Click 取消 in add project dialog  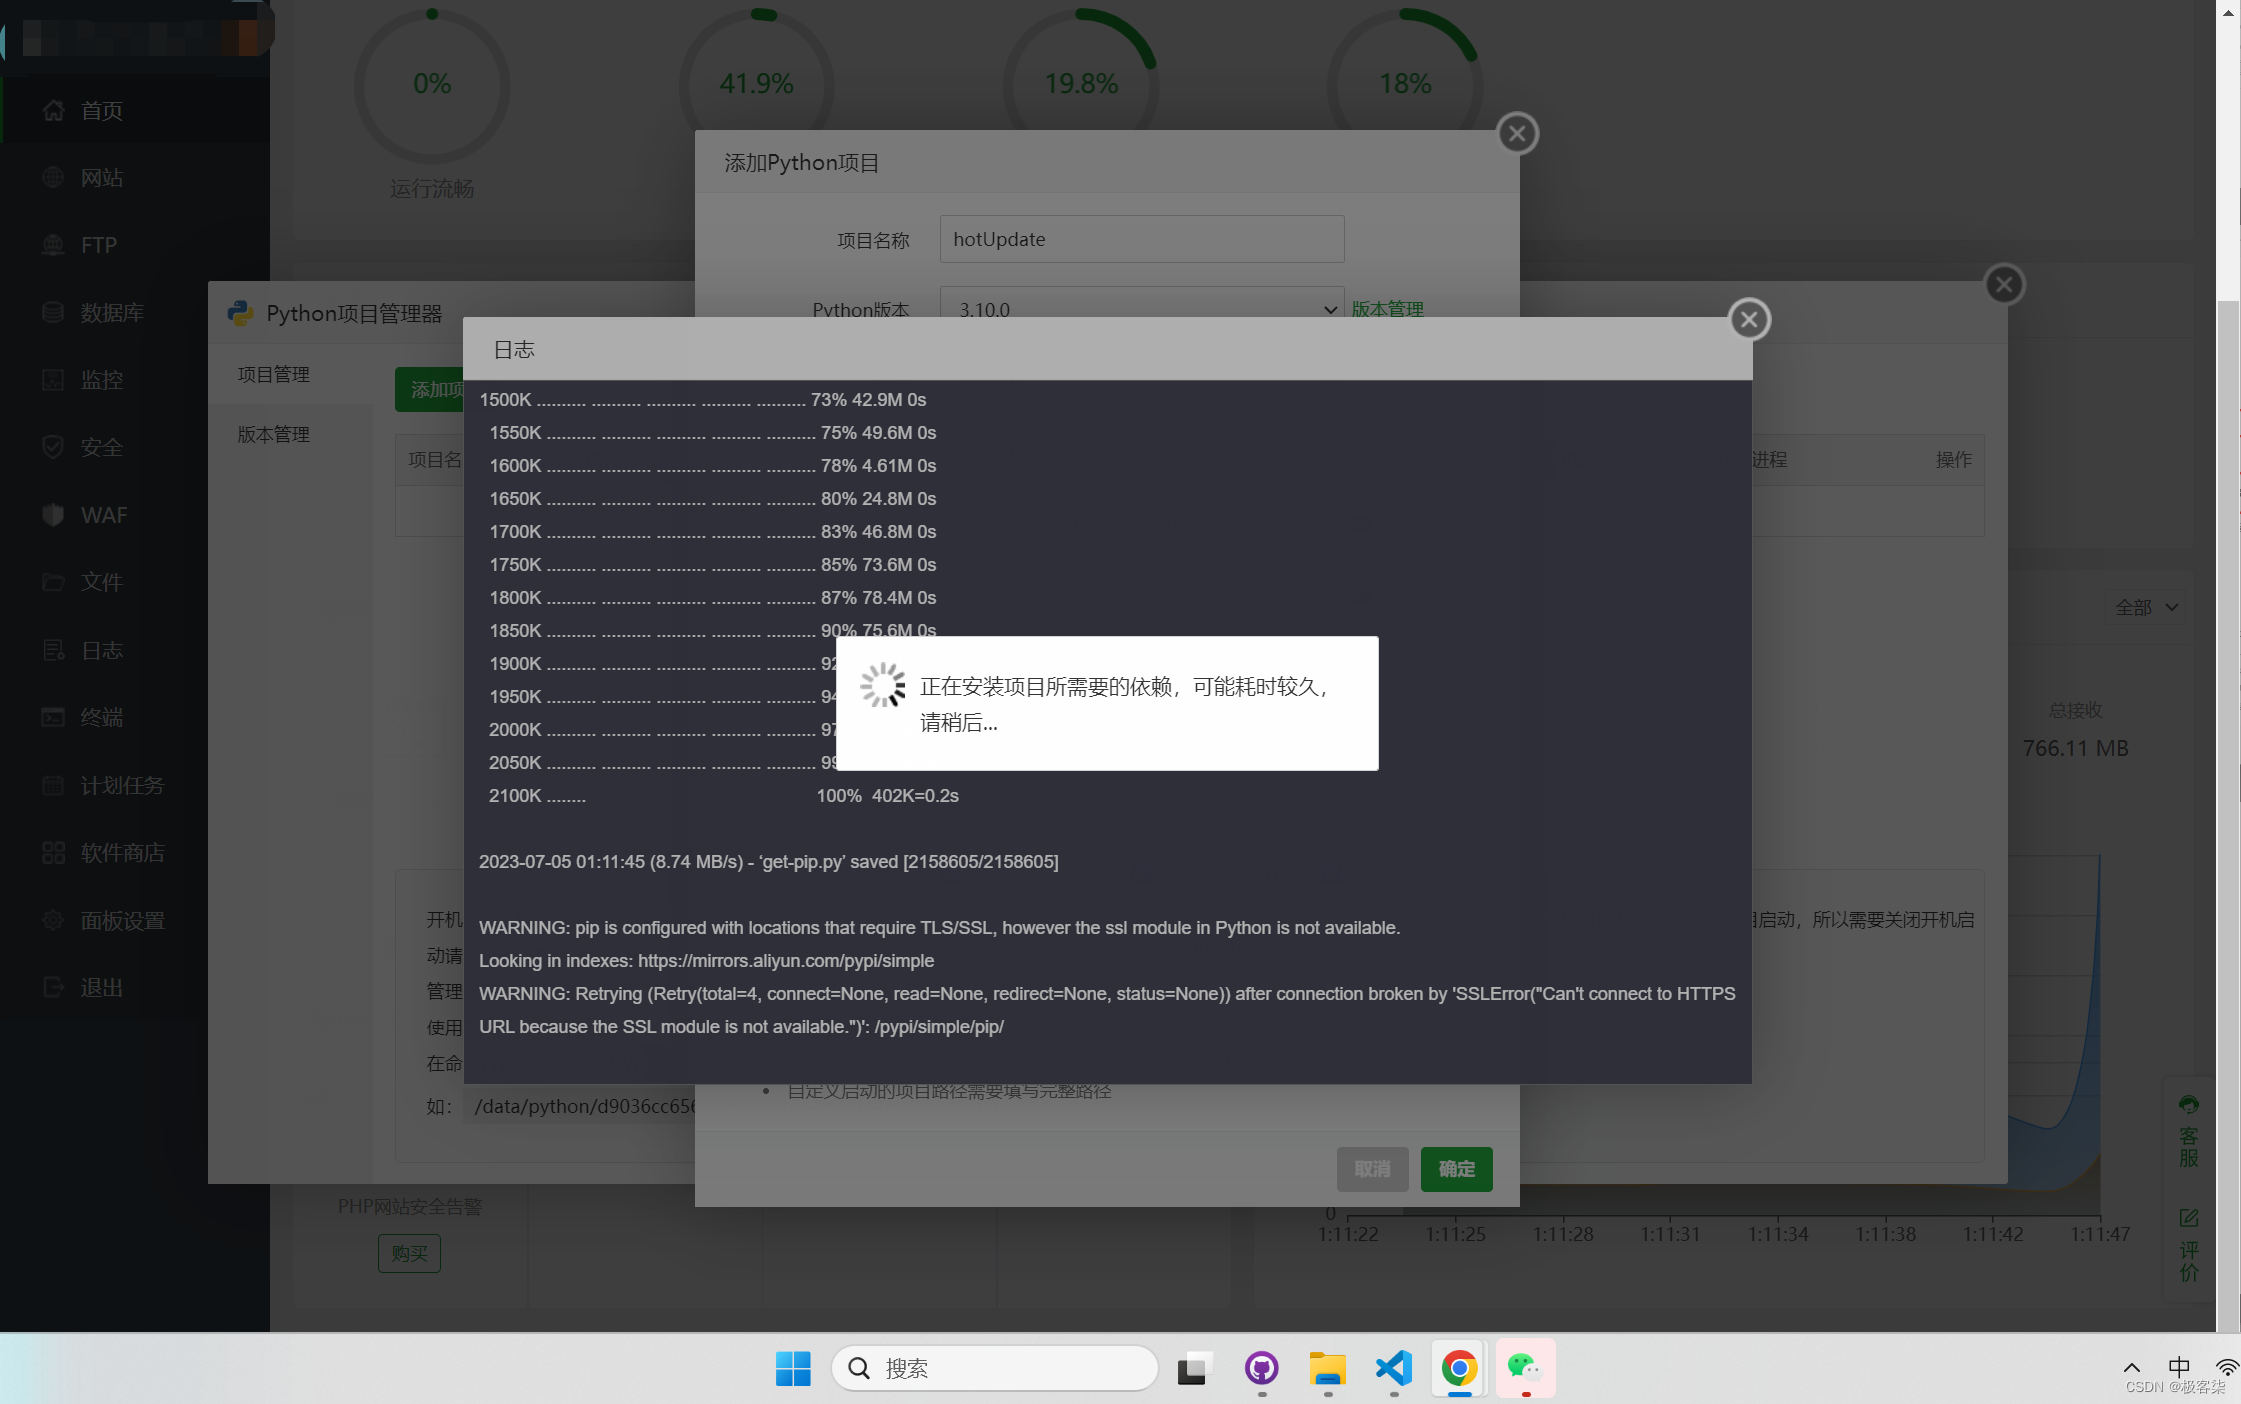(x=1372, y=1169)
